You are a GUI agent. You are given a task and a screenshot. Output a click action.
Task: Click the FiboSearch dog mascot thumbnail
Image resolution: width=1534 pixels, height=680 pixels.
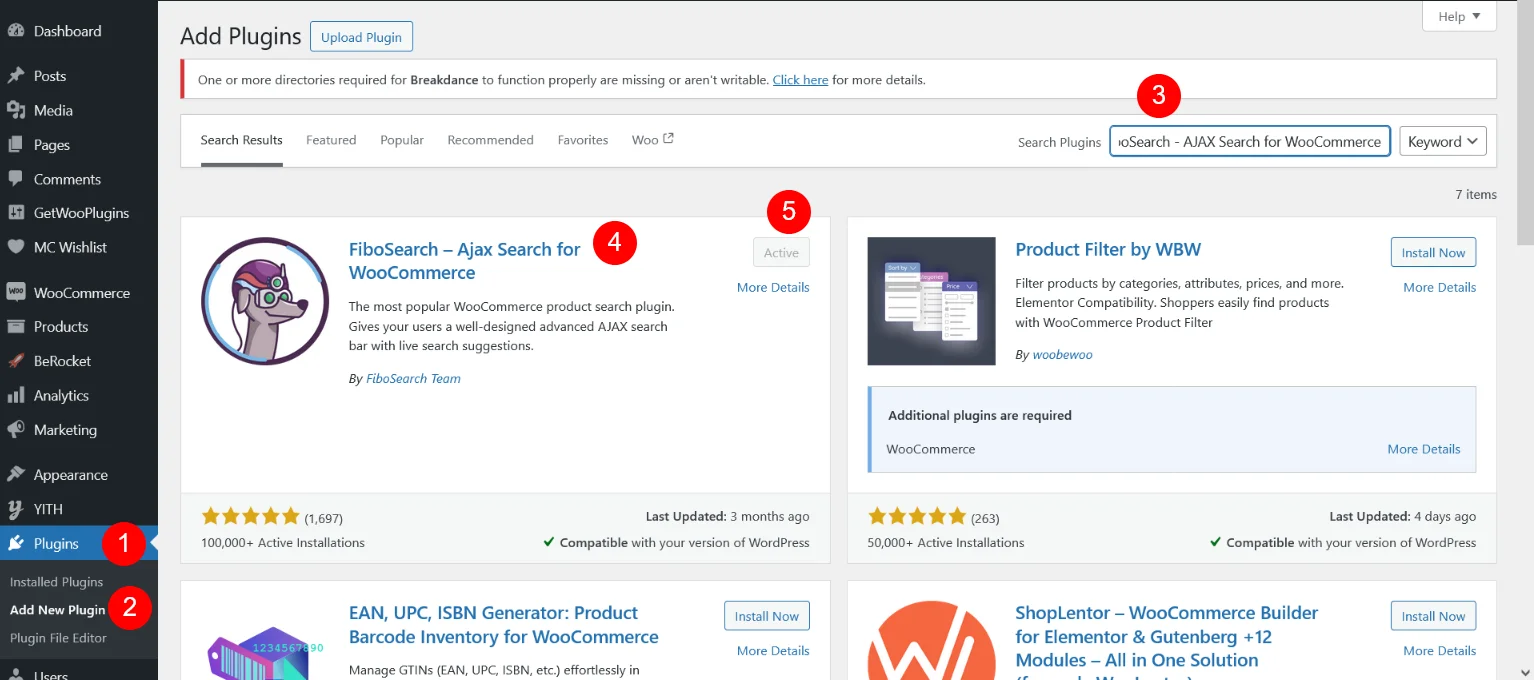(265, 301)
